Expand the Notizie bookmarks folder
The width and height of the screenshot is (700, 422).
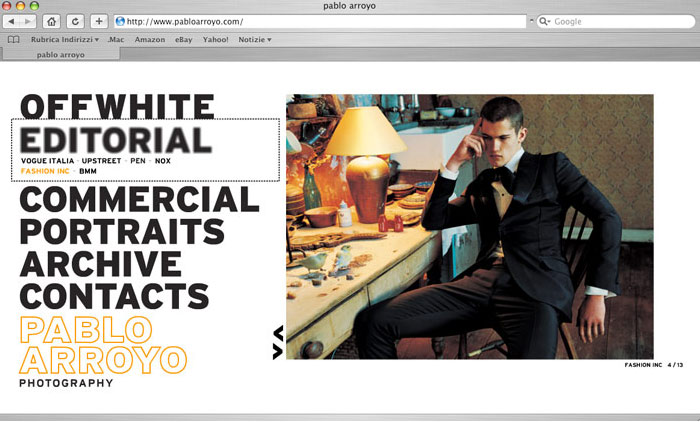255,40
